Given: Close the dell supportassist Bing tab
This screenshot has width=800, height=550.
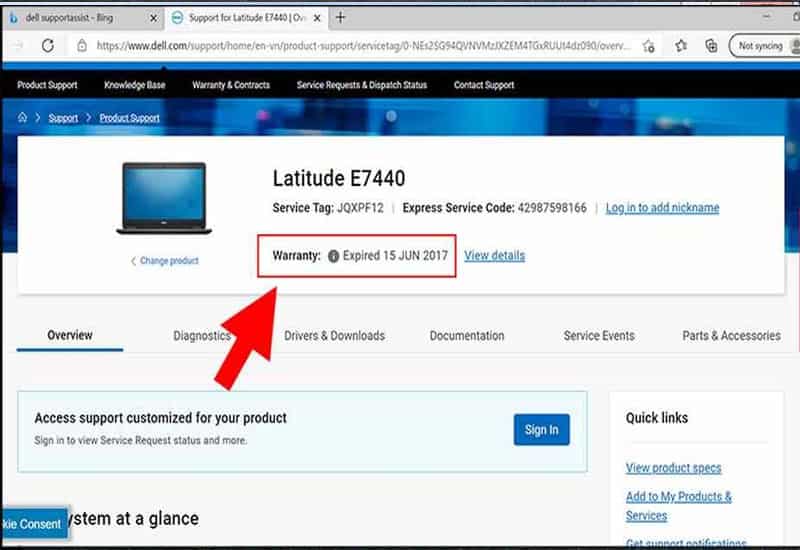Looking at the screenshot, I should pyautogui.click(x=151, y=18).
